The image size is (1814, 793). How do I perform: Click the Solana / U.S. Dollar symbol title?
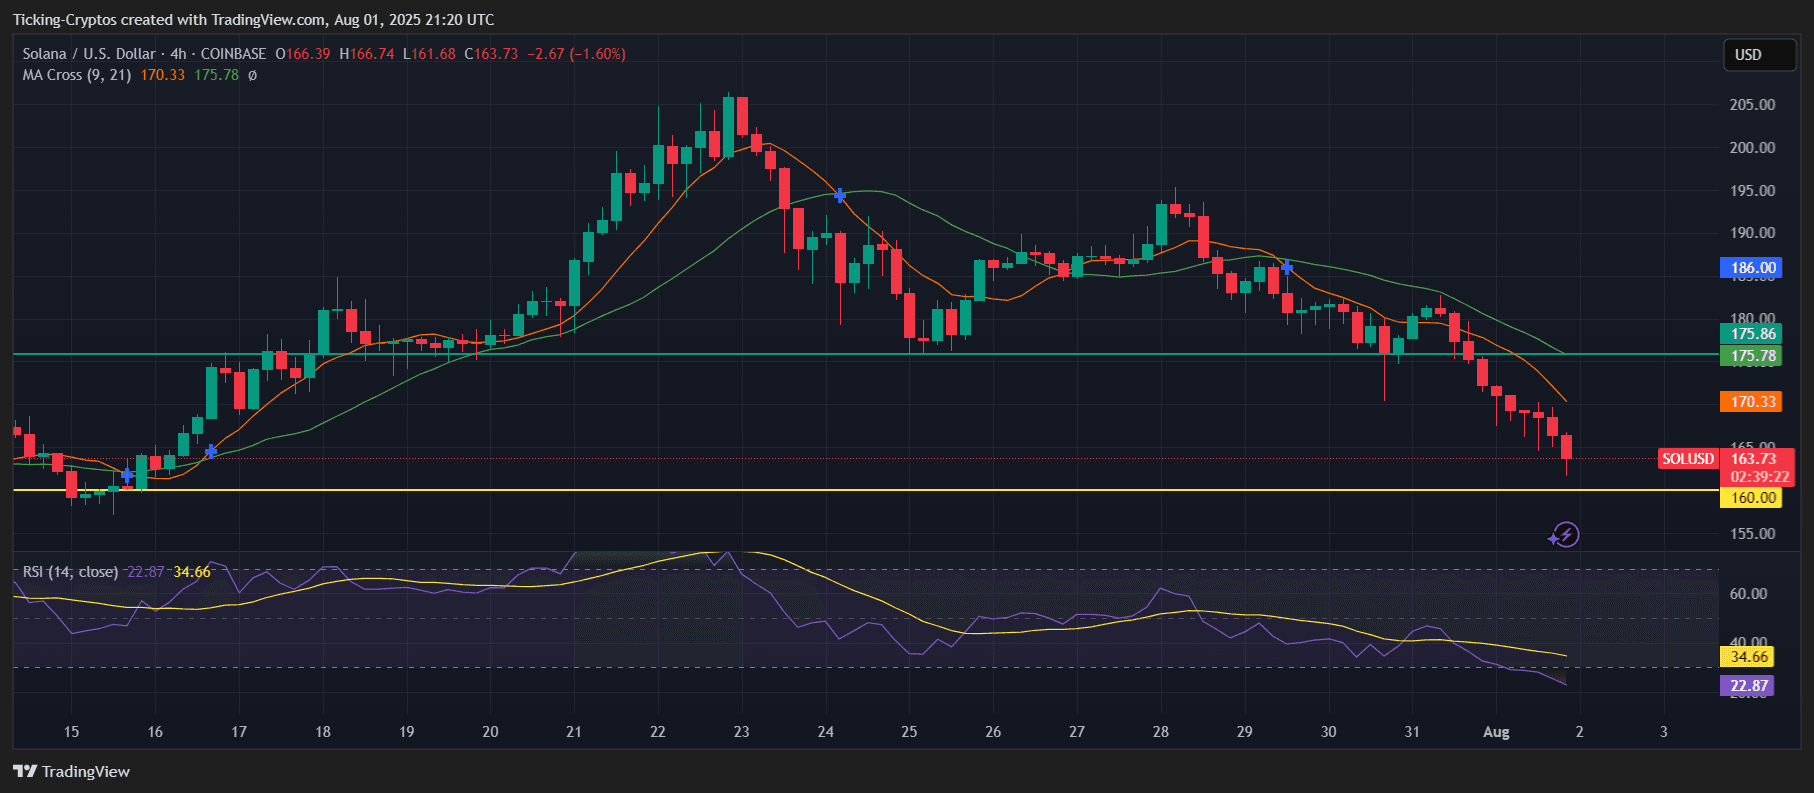click(x=89, y=54)
